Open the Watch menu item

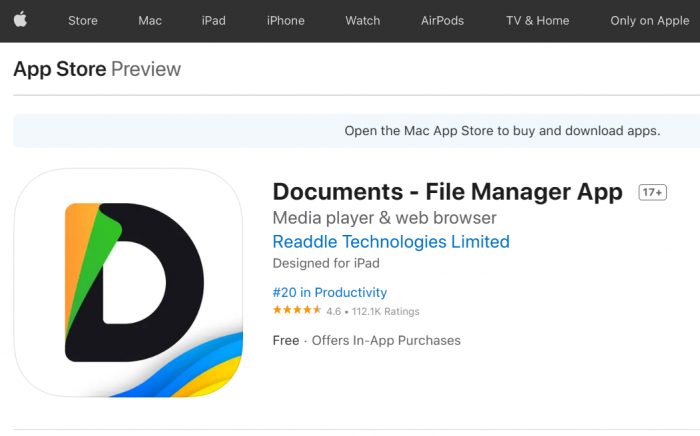click(362, 21)
